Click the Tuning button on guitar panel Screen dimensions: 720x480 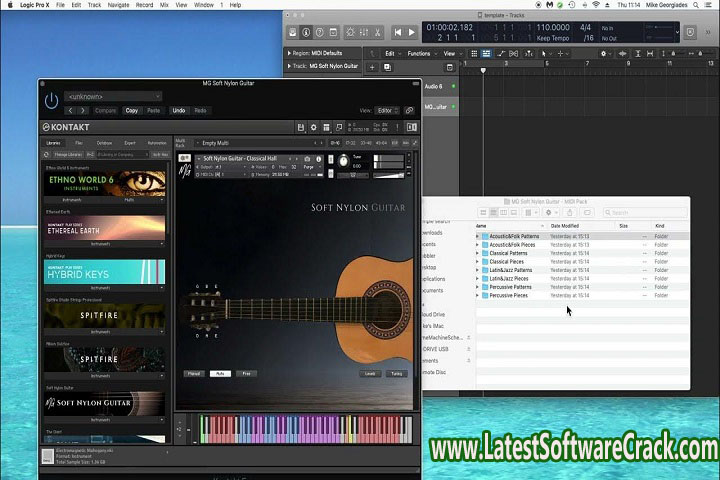click(397, 373)
